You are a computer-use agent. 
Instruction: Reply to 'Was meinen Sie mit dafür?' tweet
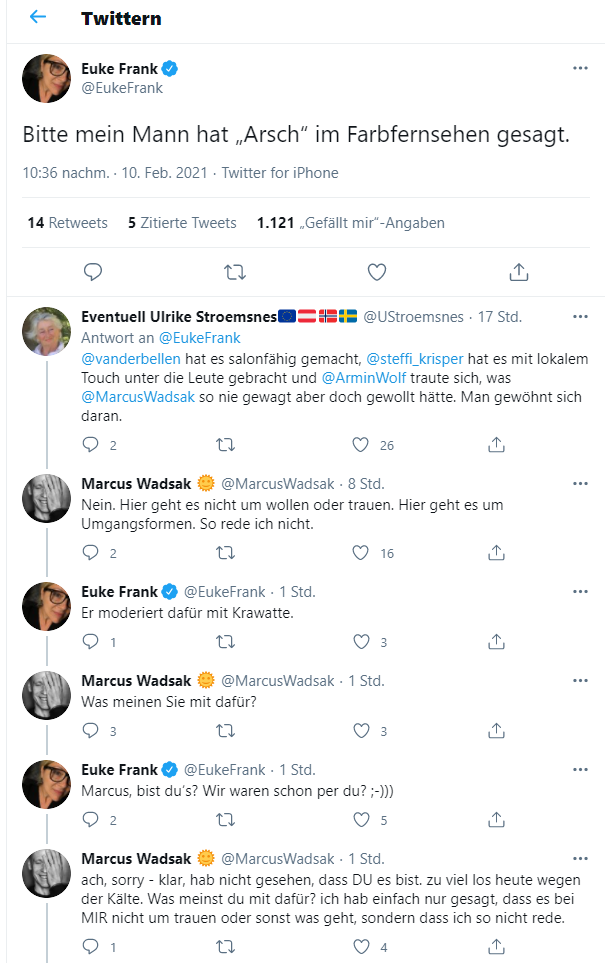pos(91,731)
